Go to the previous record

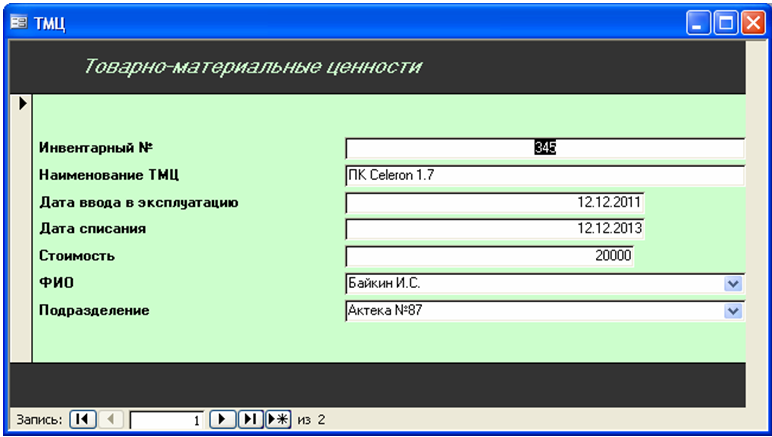point(110,420)
